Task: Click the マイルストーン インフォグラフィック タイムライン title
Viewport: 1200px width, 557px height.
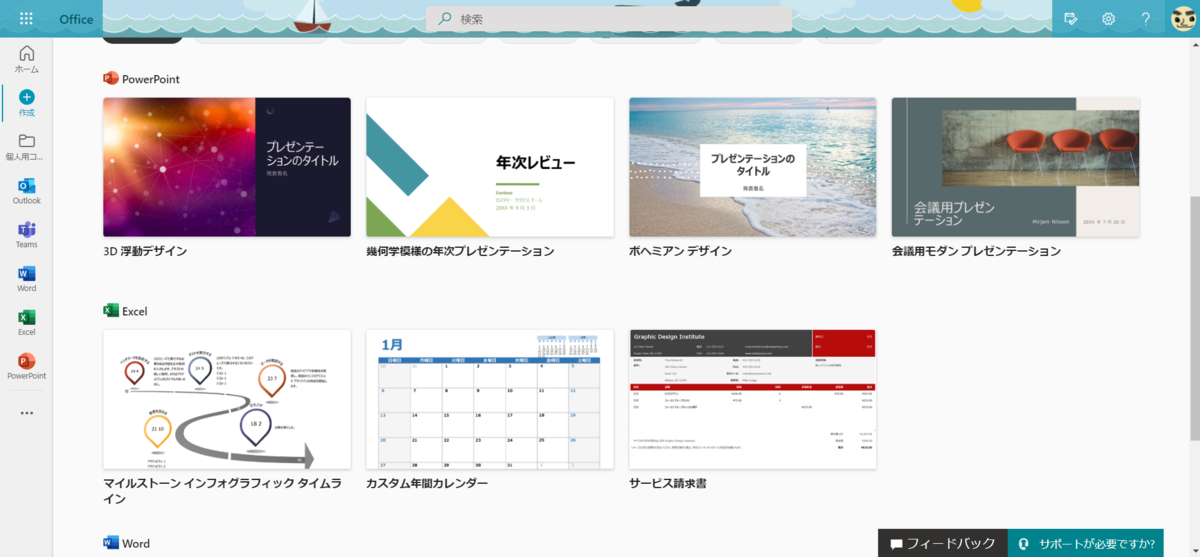Action: tap(221, 490)
